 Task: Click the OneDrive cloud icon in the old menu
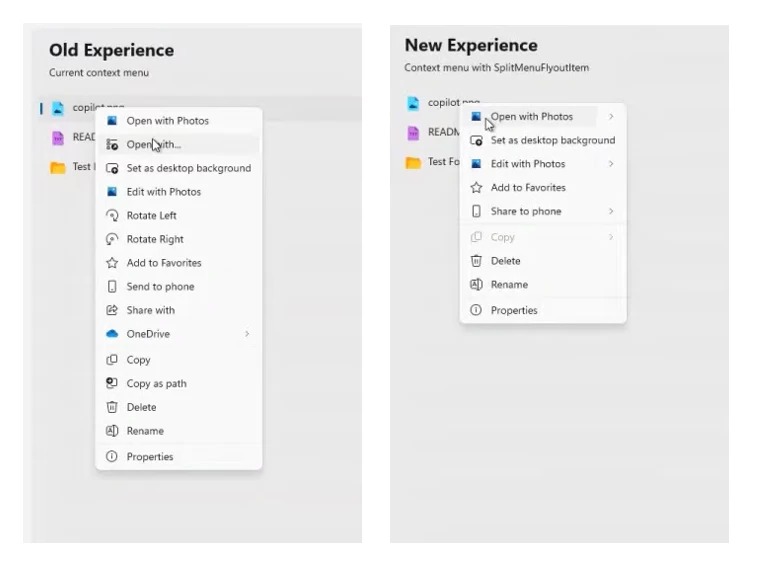[x=113, y=334]
